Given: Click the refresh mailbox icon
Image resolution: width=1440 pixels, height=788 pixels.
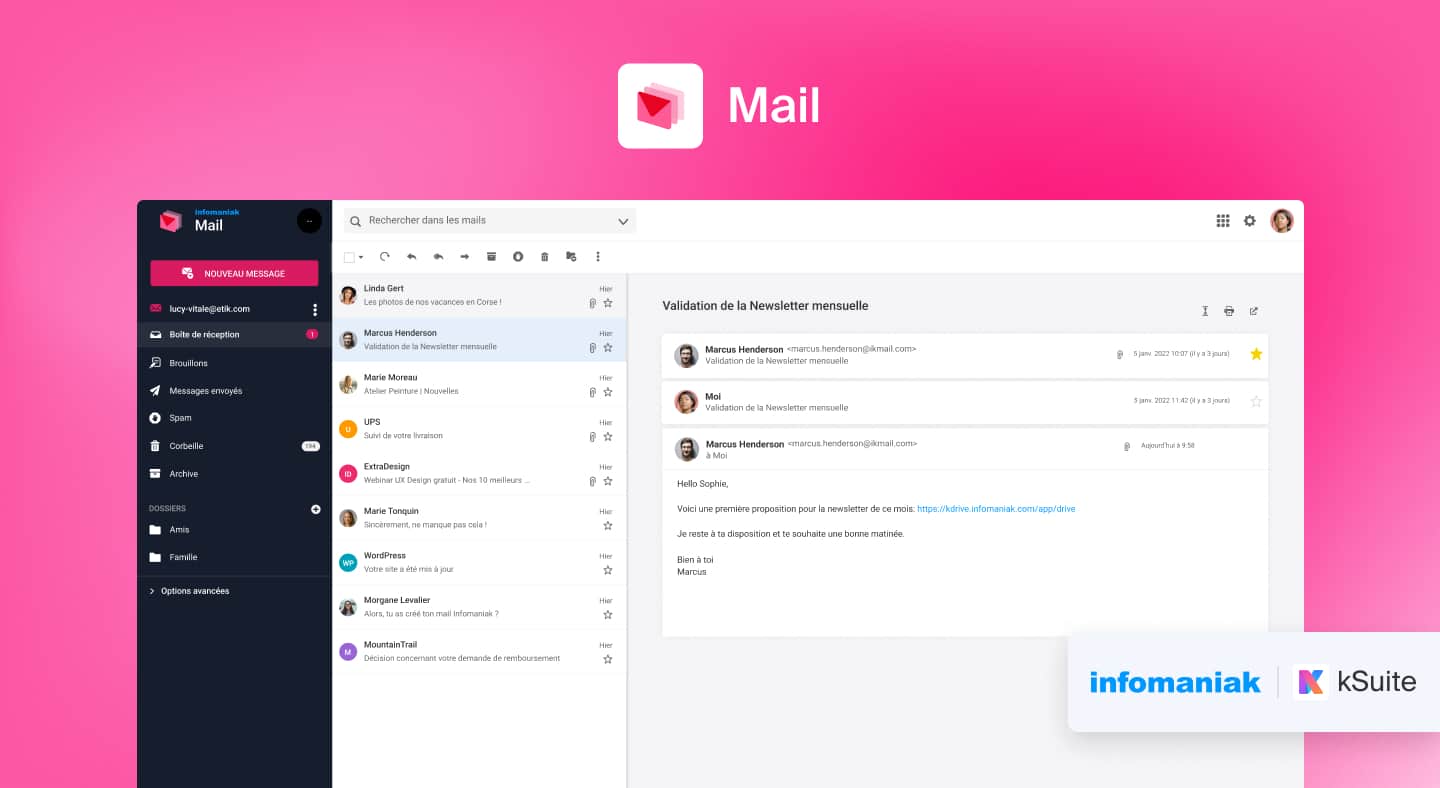Looking at the screenshot, I should pyautogui.click(x=385, y=257).
